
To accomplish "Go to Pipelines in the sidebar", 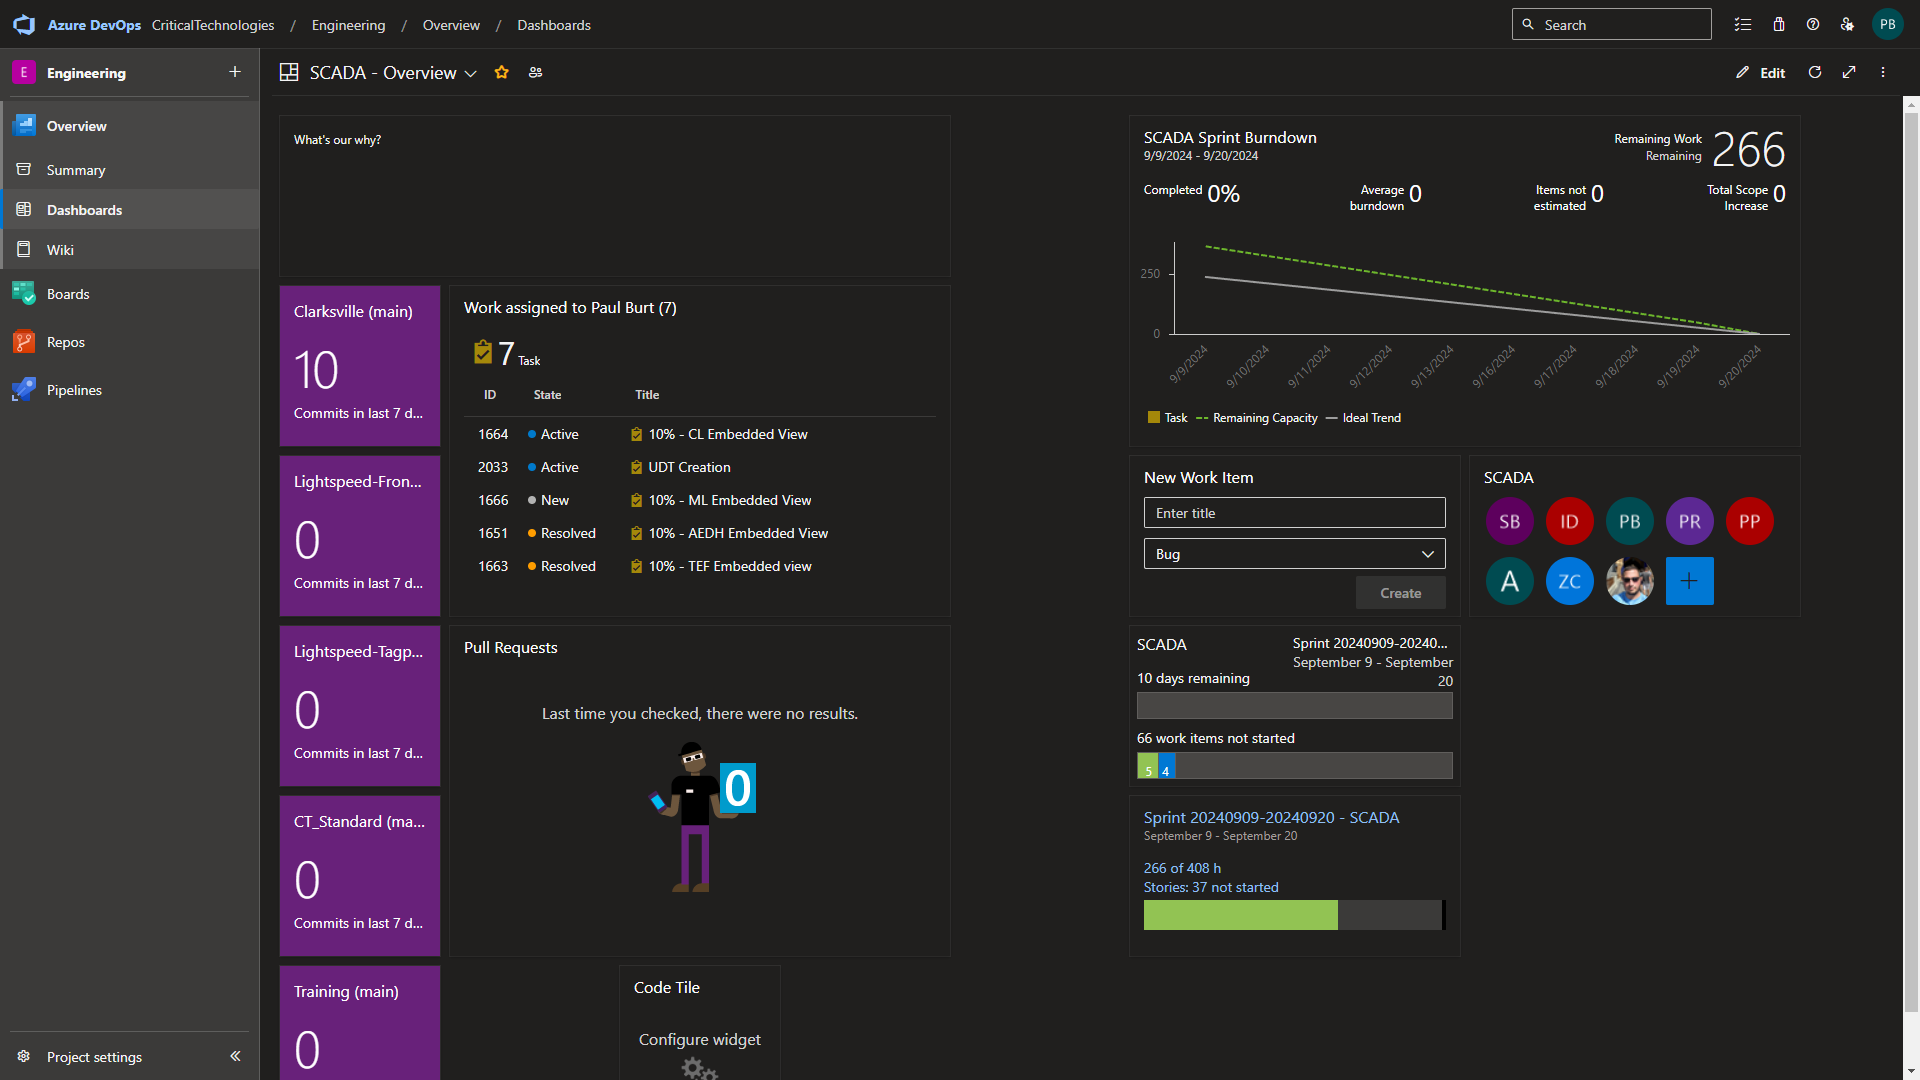I will pos(74,390).
